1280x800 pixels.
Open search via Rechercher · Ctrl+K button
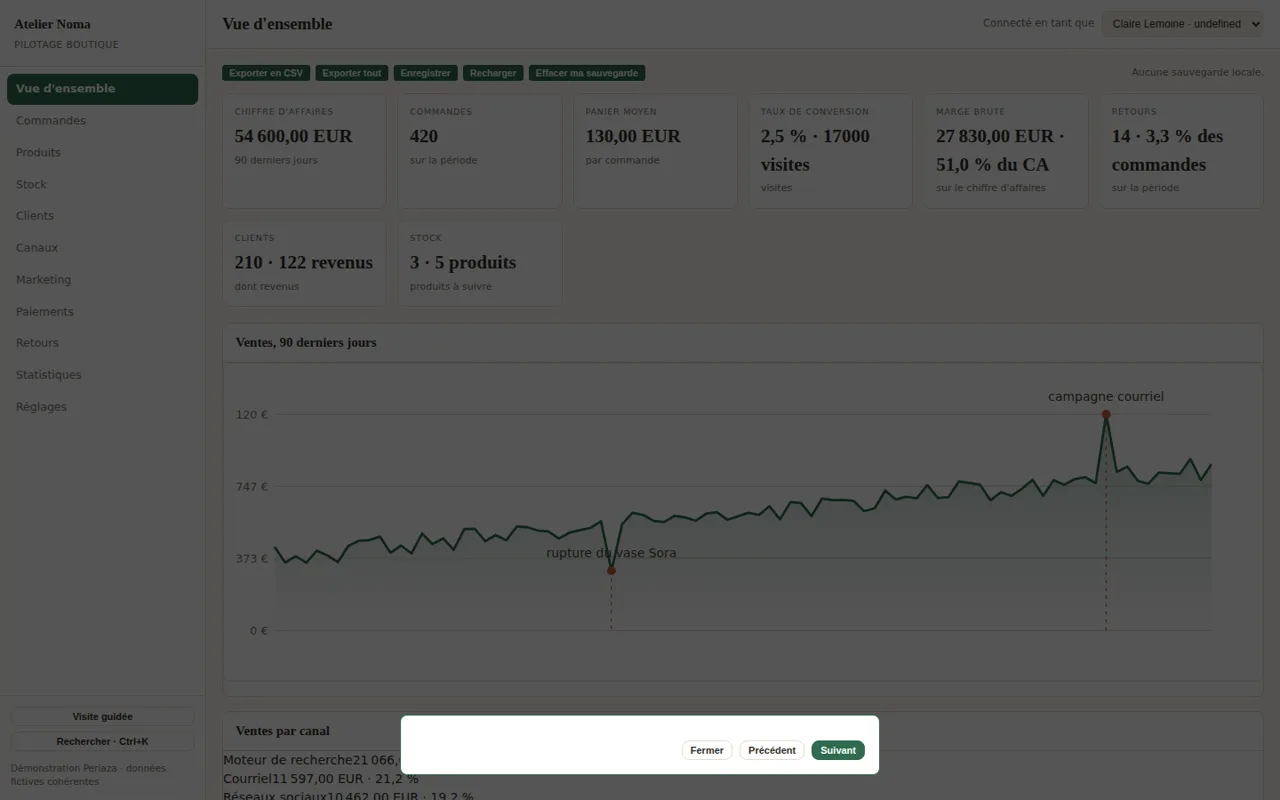point(102,742)
